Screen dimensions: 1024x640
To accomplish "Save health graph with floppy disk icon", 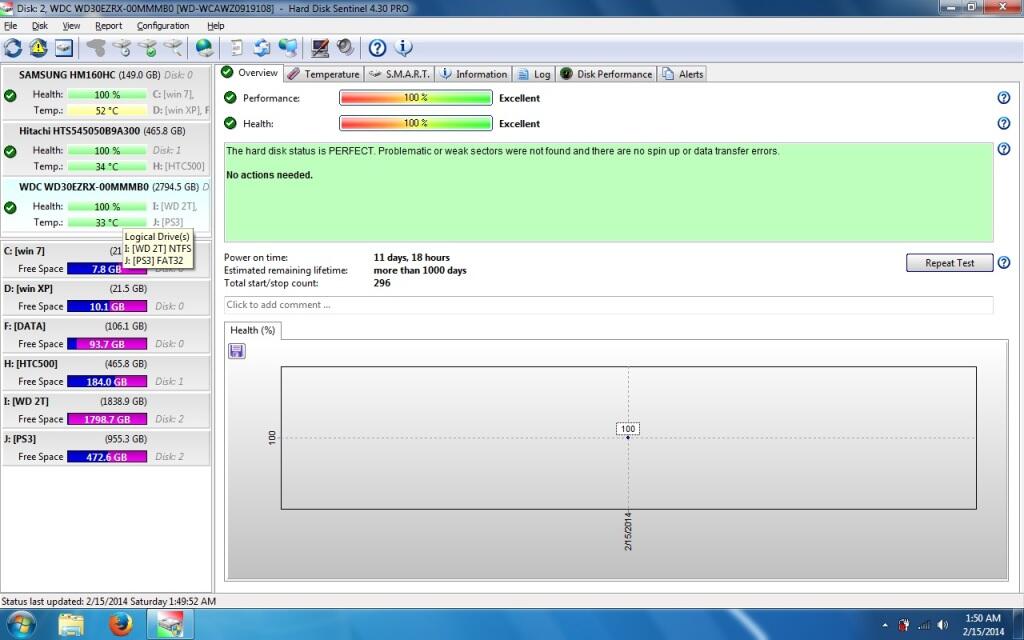I will tap(237, 351).
